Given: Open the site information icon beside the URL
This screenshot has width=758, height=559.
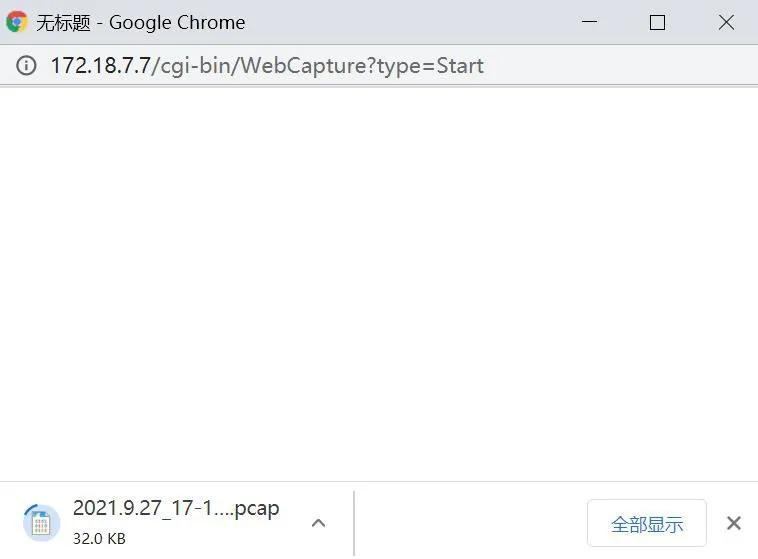Looking at the screenshot, I should [27, 66].
